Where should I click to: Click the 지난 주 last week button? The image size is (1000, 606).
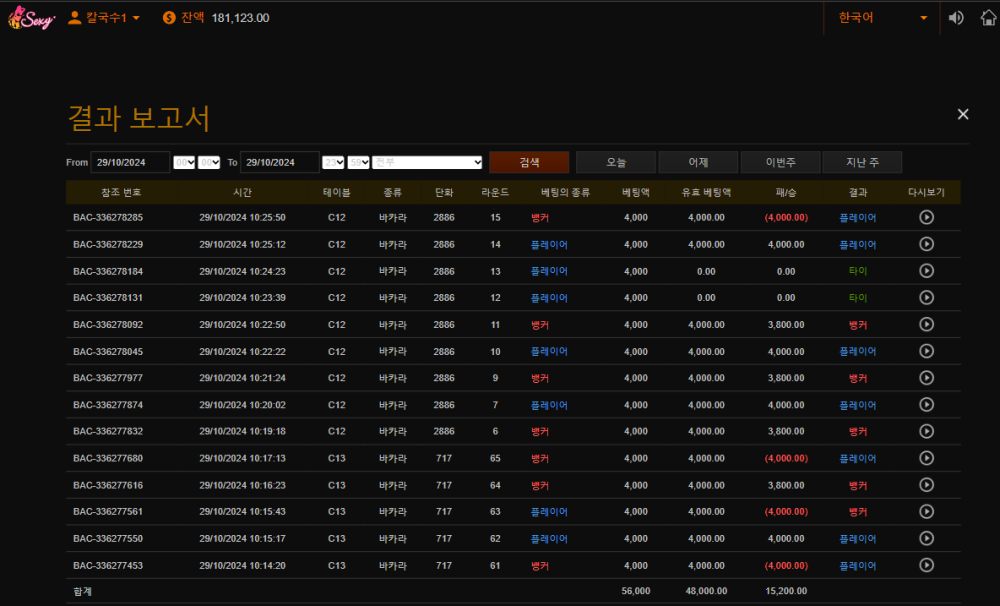[862, 162]
